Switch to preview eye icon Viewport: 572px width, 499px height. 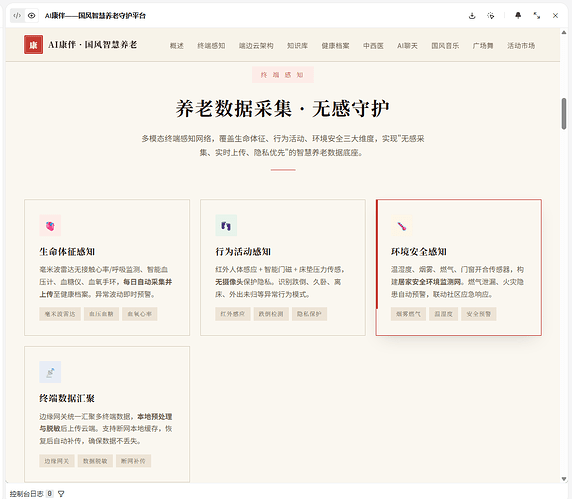[x=31, y=16]
